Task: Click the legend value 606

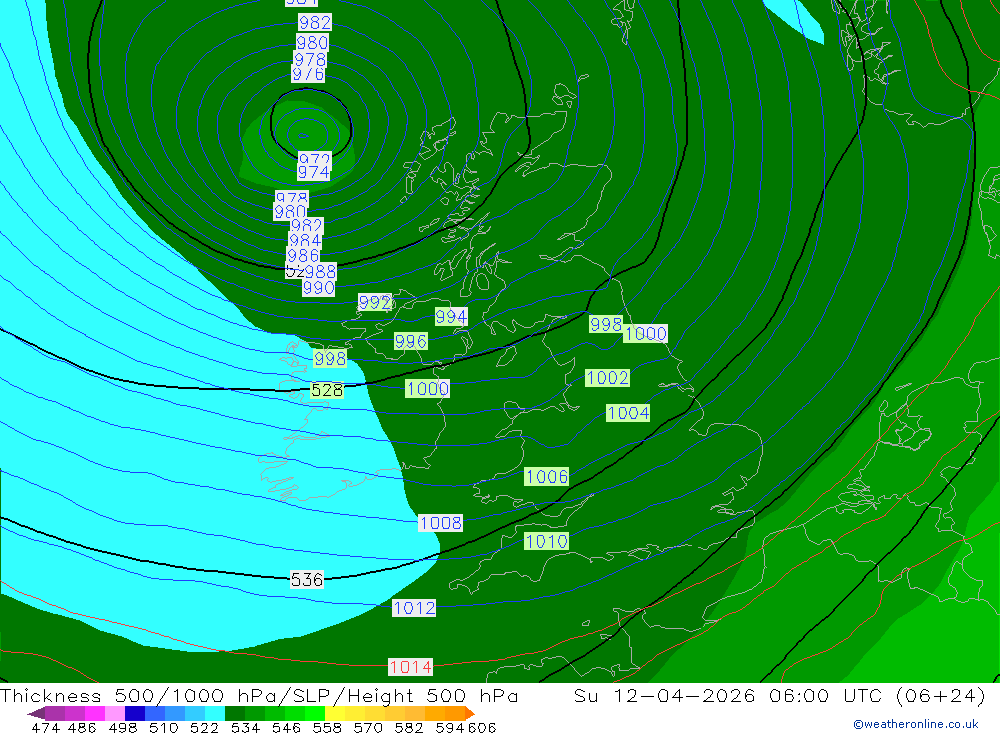Action: [x=482, y=728]
